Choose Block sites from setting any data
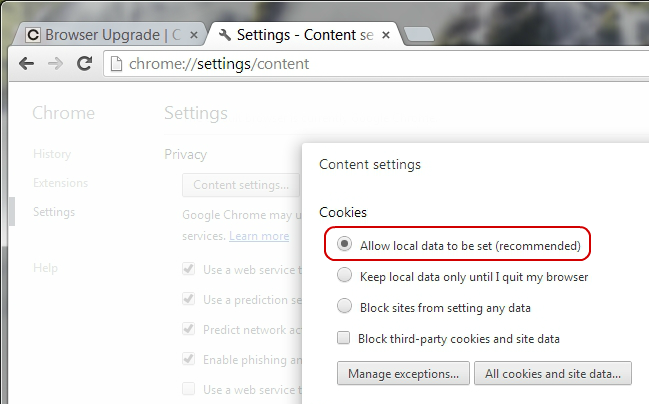Viewport: 649px width, 404px height. (x=345, y=307)
